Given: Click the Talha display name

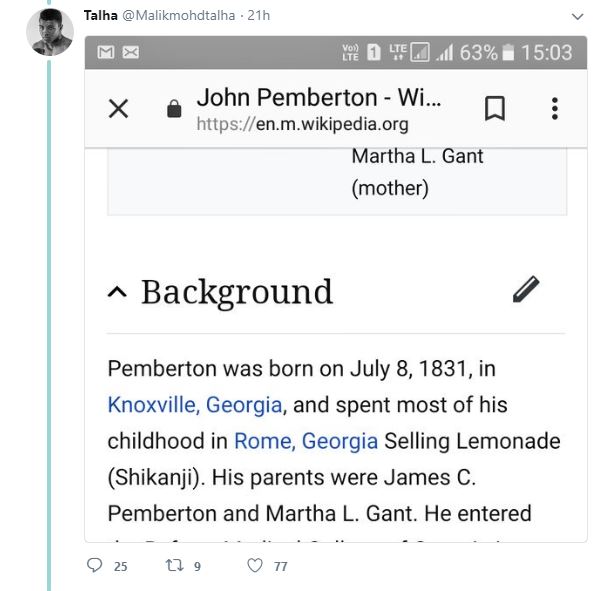Looking at the screenshot, I should [x=100, y=16].
